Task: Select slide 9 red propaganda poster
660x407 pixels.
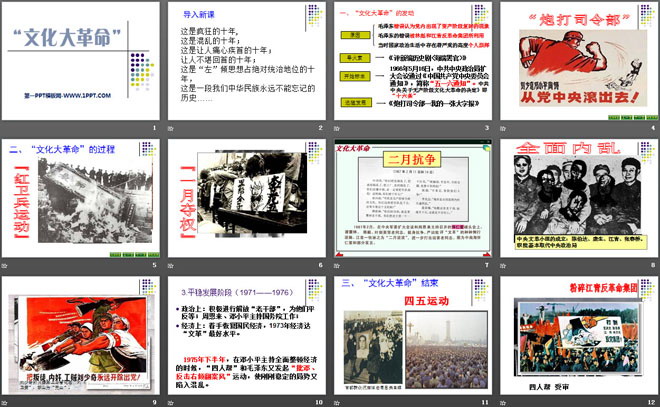Action: 80,335
